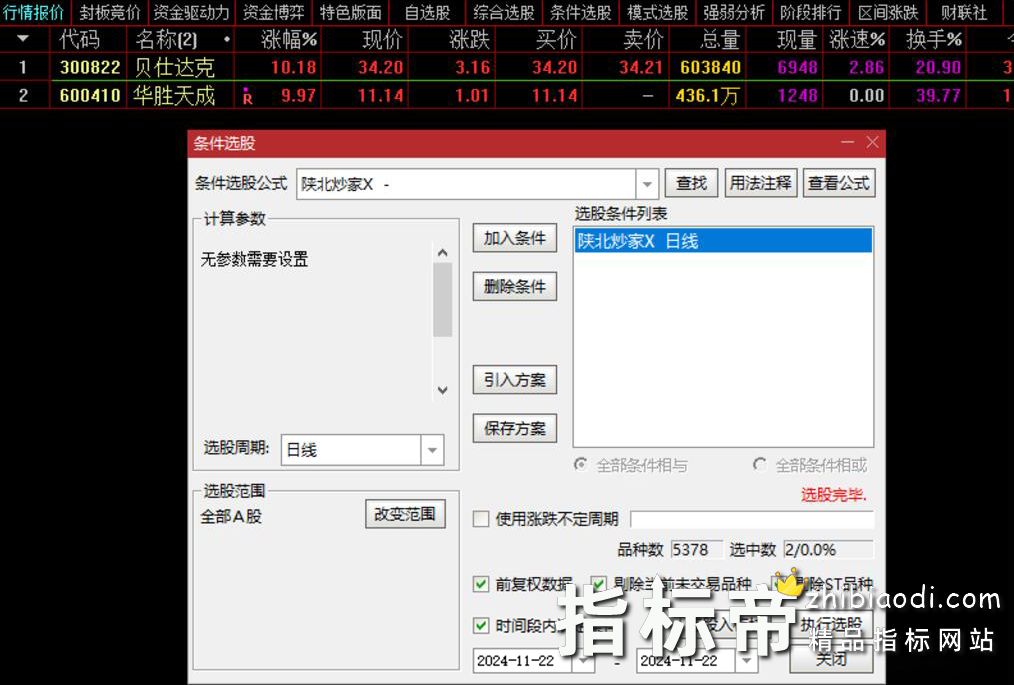Select 陕北炒家X 日线 in condition list
Viewport: 1014px width, 685px height.
coord(723,241)
